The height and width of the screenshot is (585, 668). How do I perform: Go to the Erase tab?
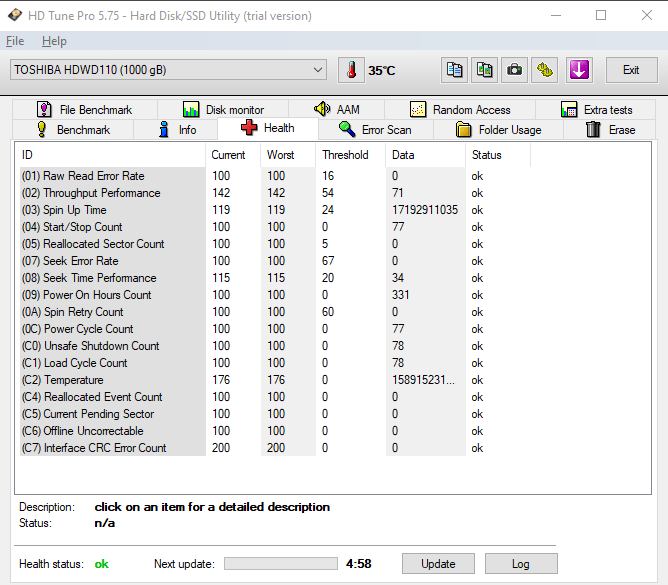pyautogui.click(x=610, y=130)
